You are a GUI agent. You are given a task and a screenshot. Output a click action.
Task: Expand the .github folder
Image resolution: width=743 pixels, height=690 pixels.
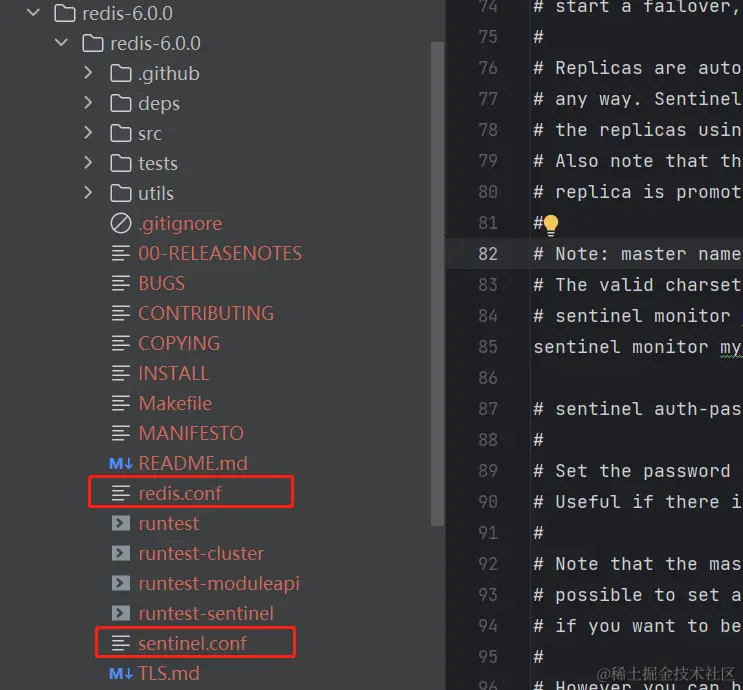pyautogui.click(x=88, y=73)
